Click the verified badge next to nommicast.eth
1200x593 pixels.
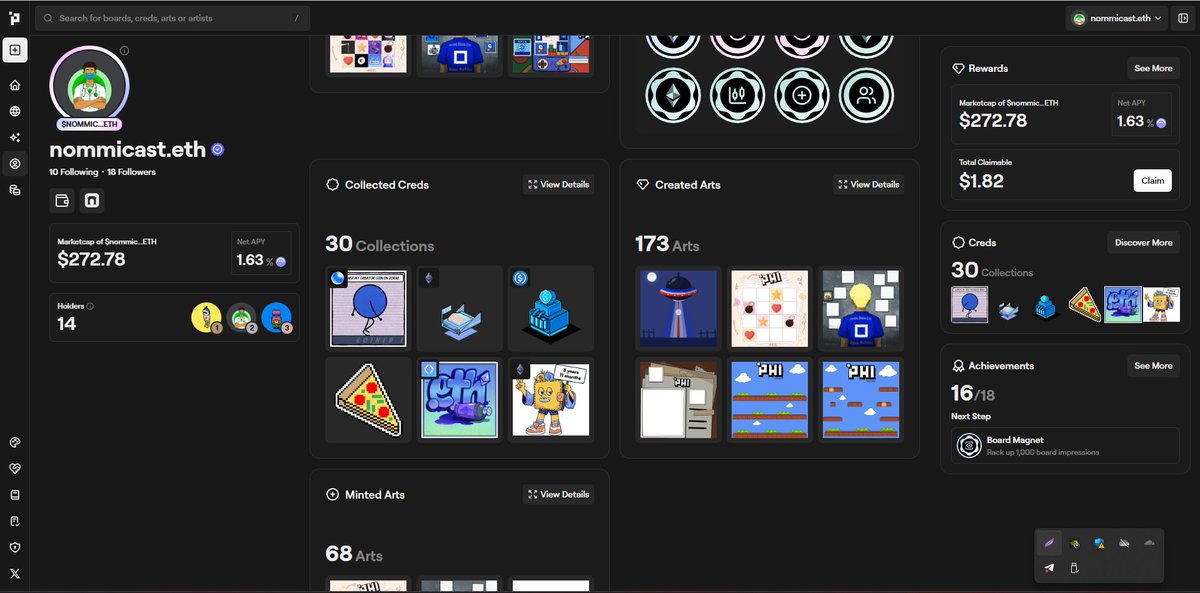pos(217,150)
